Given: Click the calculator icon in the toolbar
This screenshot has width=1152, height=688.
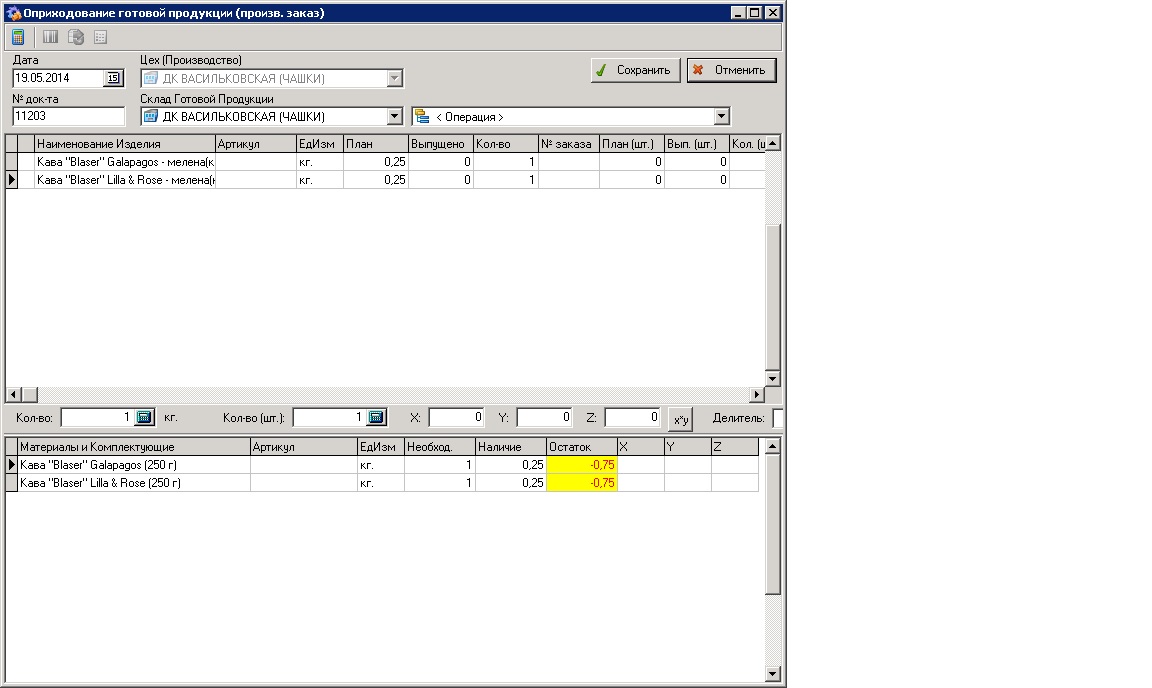Looking at the screenshot, I should click(18, 37).
